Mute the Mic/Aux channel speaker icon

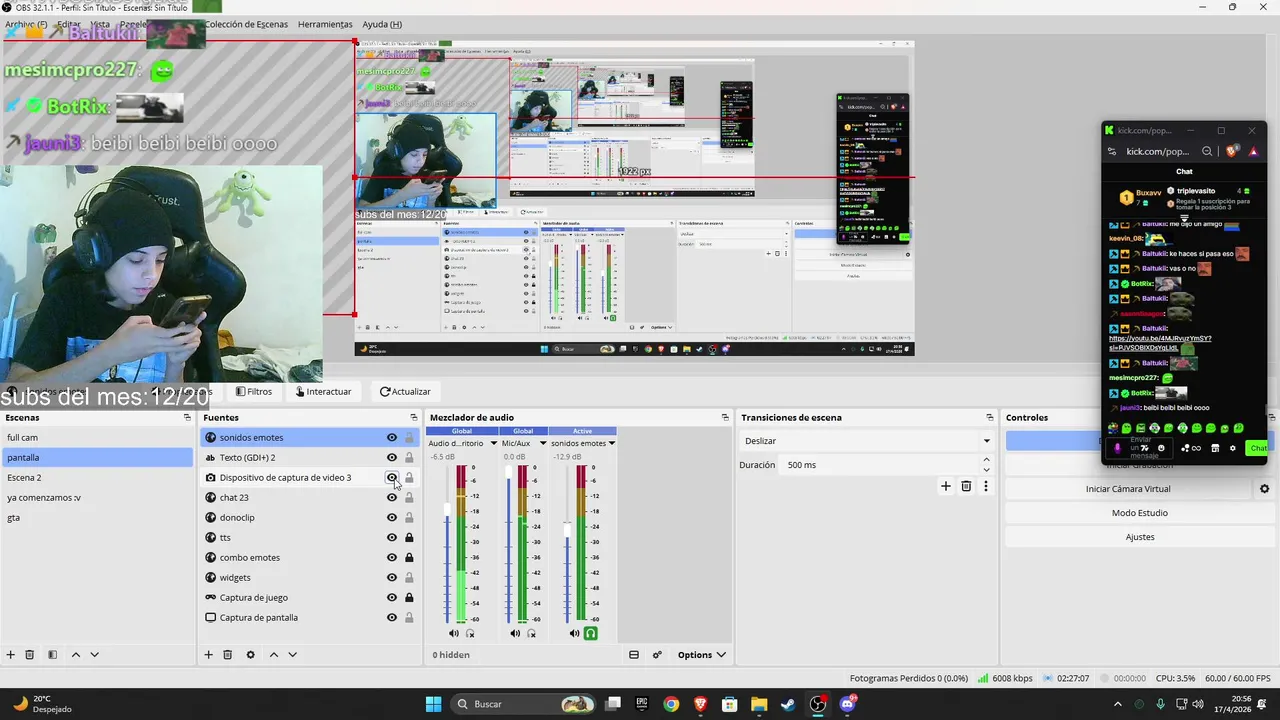click(x=515, y=633)
